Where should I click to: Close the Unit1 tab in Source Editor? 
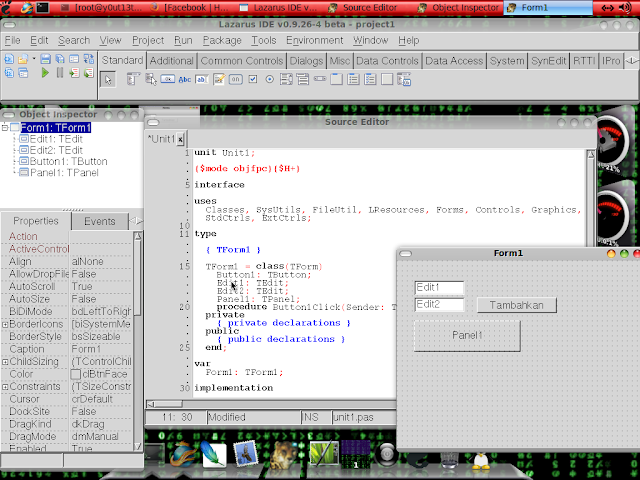pyautogui.click(x=180, y=140)
